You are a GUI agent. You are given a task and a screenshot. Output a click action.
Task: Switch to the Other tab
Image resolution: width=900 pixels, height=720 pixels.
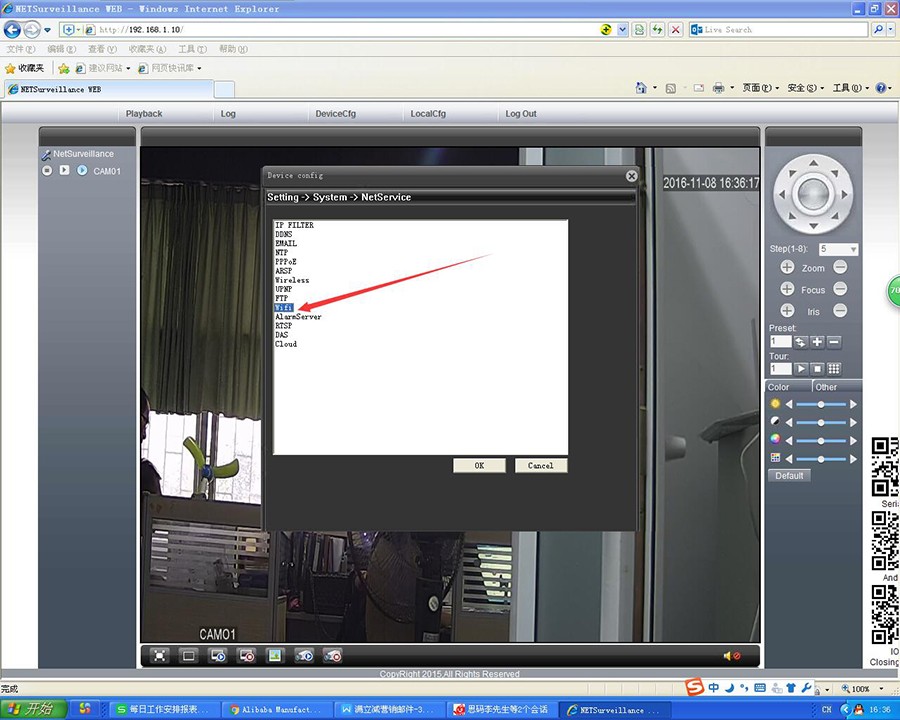[x=826, y=387]
